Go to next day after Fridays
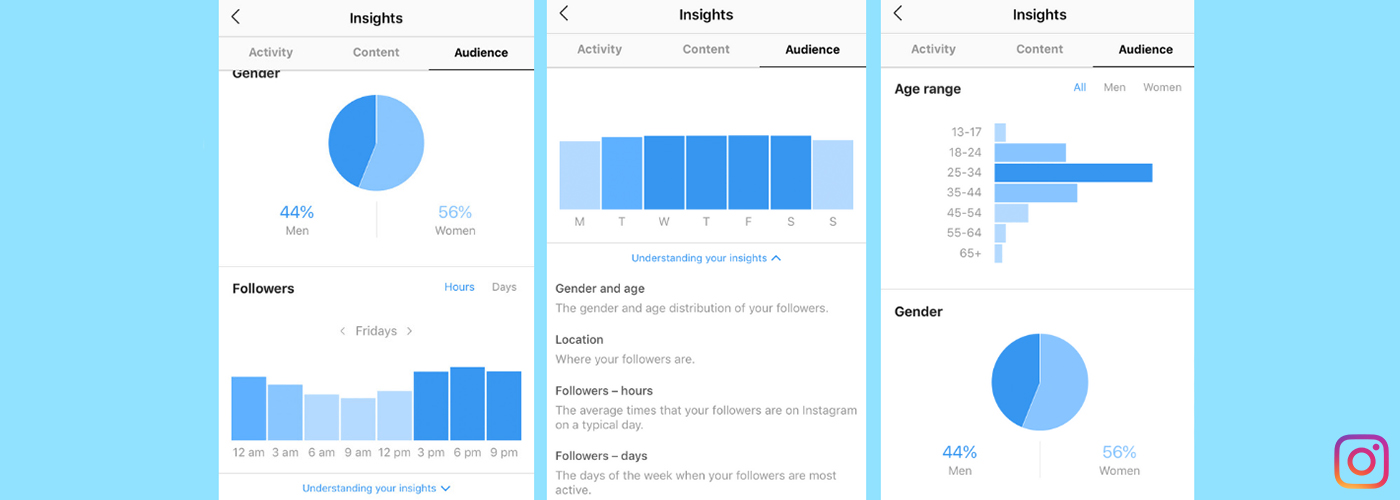This screenshot has height=500, width=1400. coord(409,331)
